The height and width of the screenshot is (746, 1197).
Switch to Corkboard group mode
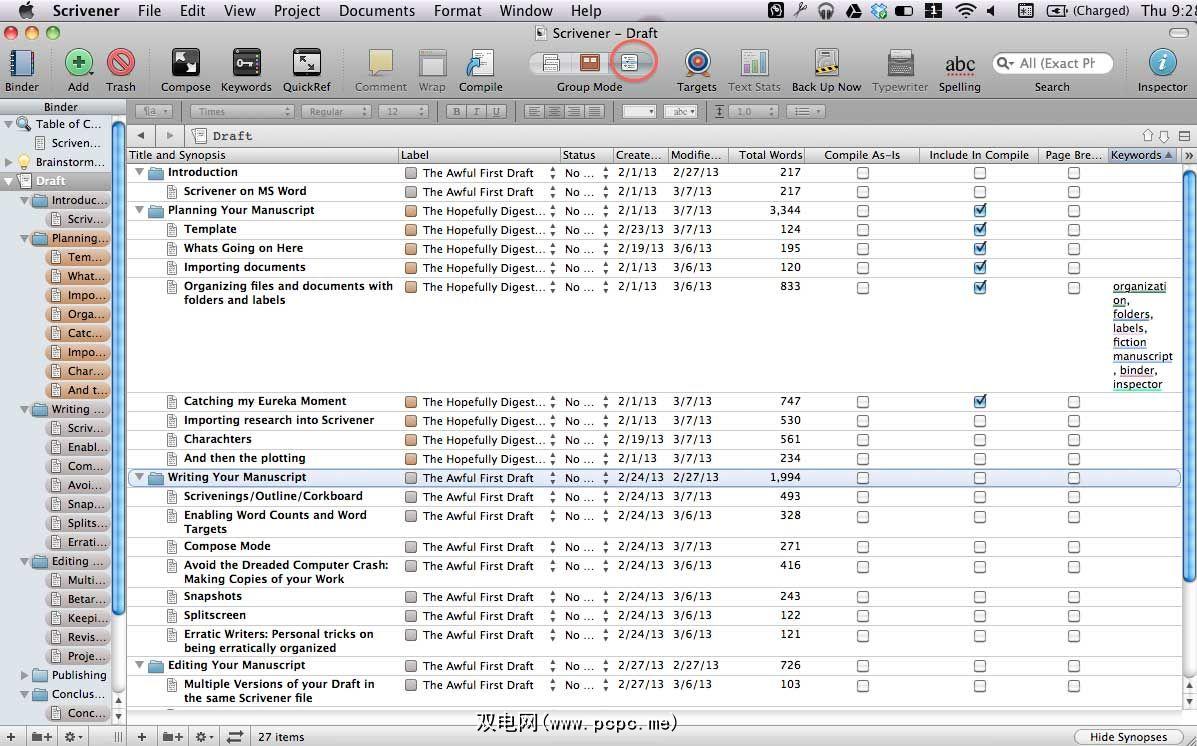pyautogui.click(x=590, y=63)
